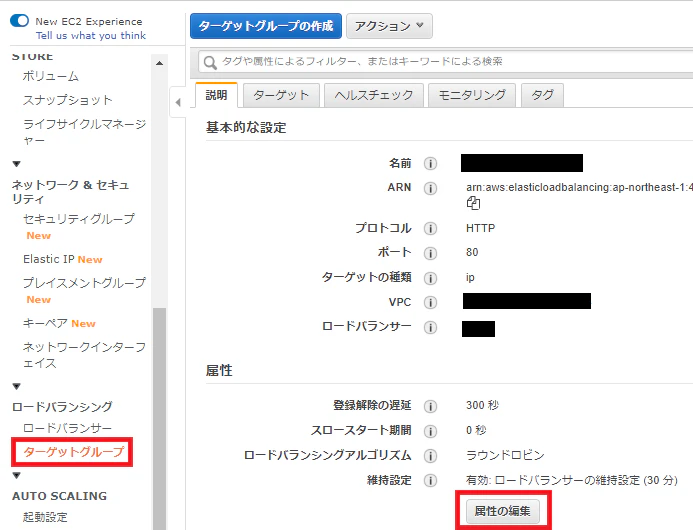693x530 pixels.
Task: Click the ラウンドロビン algorithm value
Action: (x=505, y=455)
